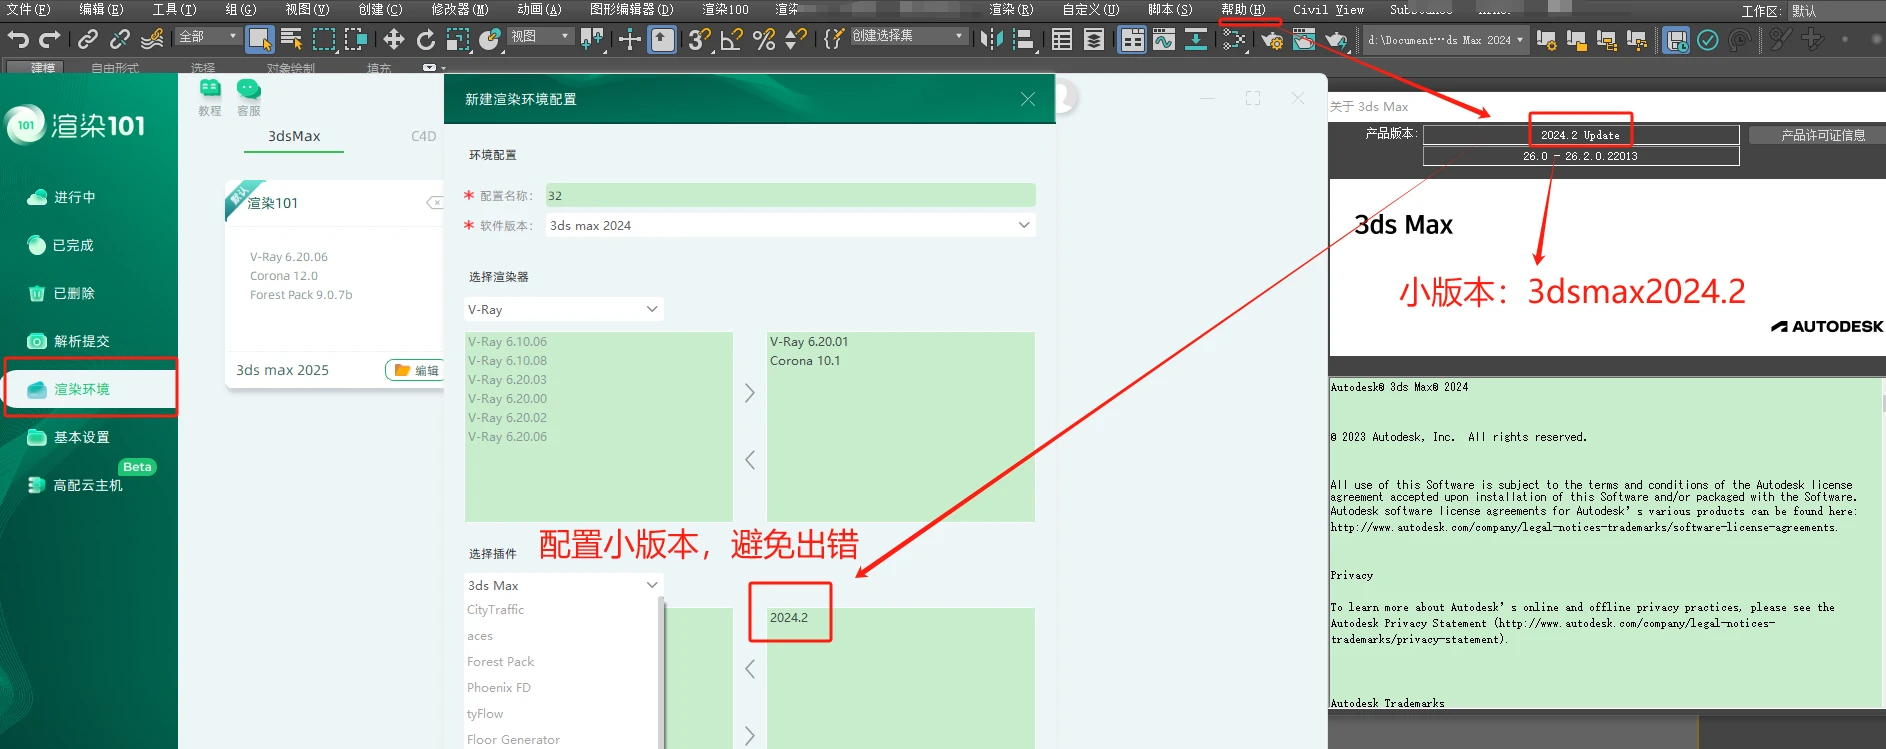Screen dimensions: 1886x749
Task: Activate the Select Object tool
Action: [260, 40]
